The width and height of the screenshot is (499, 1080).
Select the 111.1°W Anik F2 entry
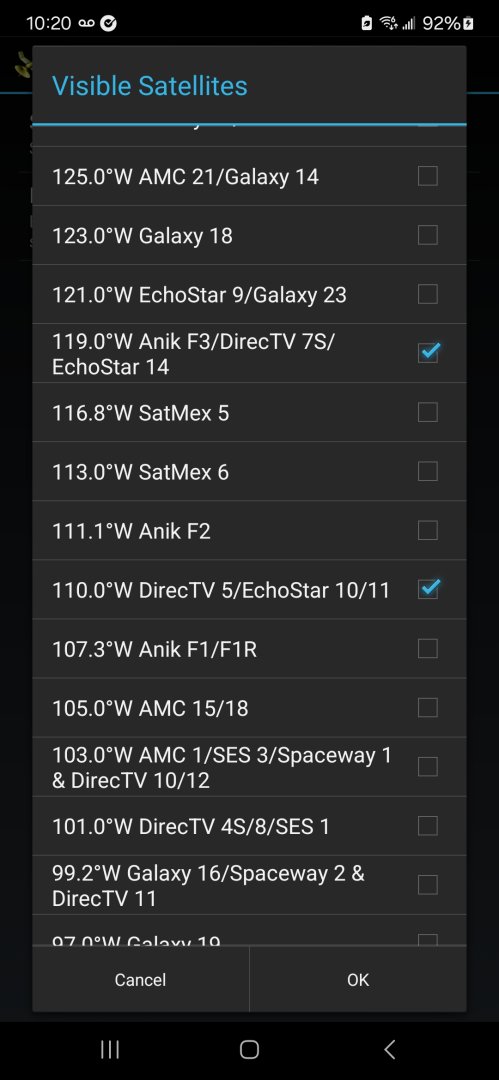coord(250,530)
